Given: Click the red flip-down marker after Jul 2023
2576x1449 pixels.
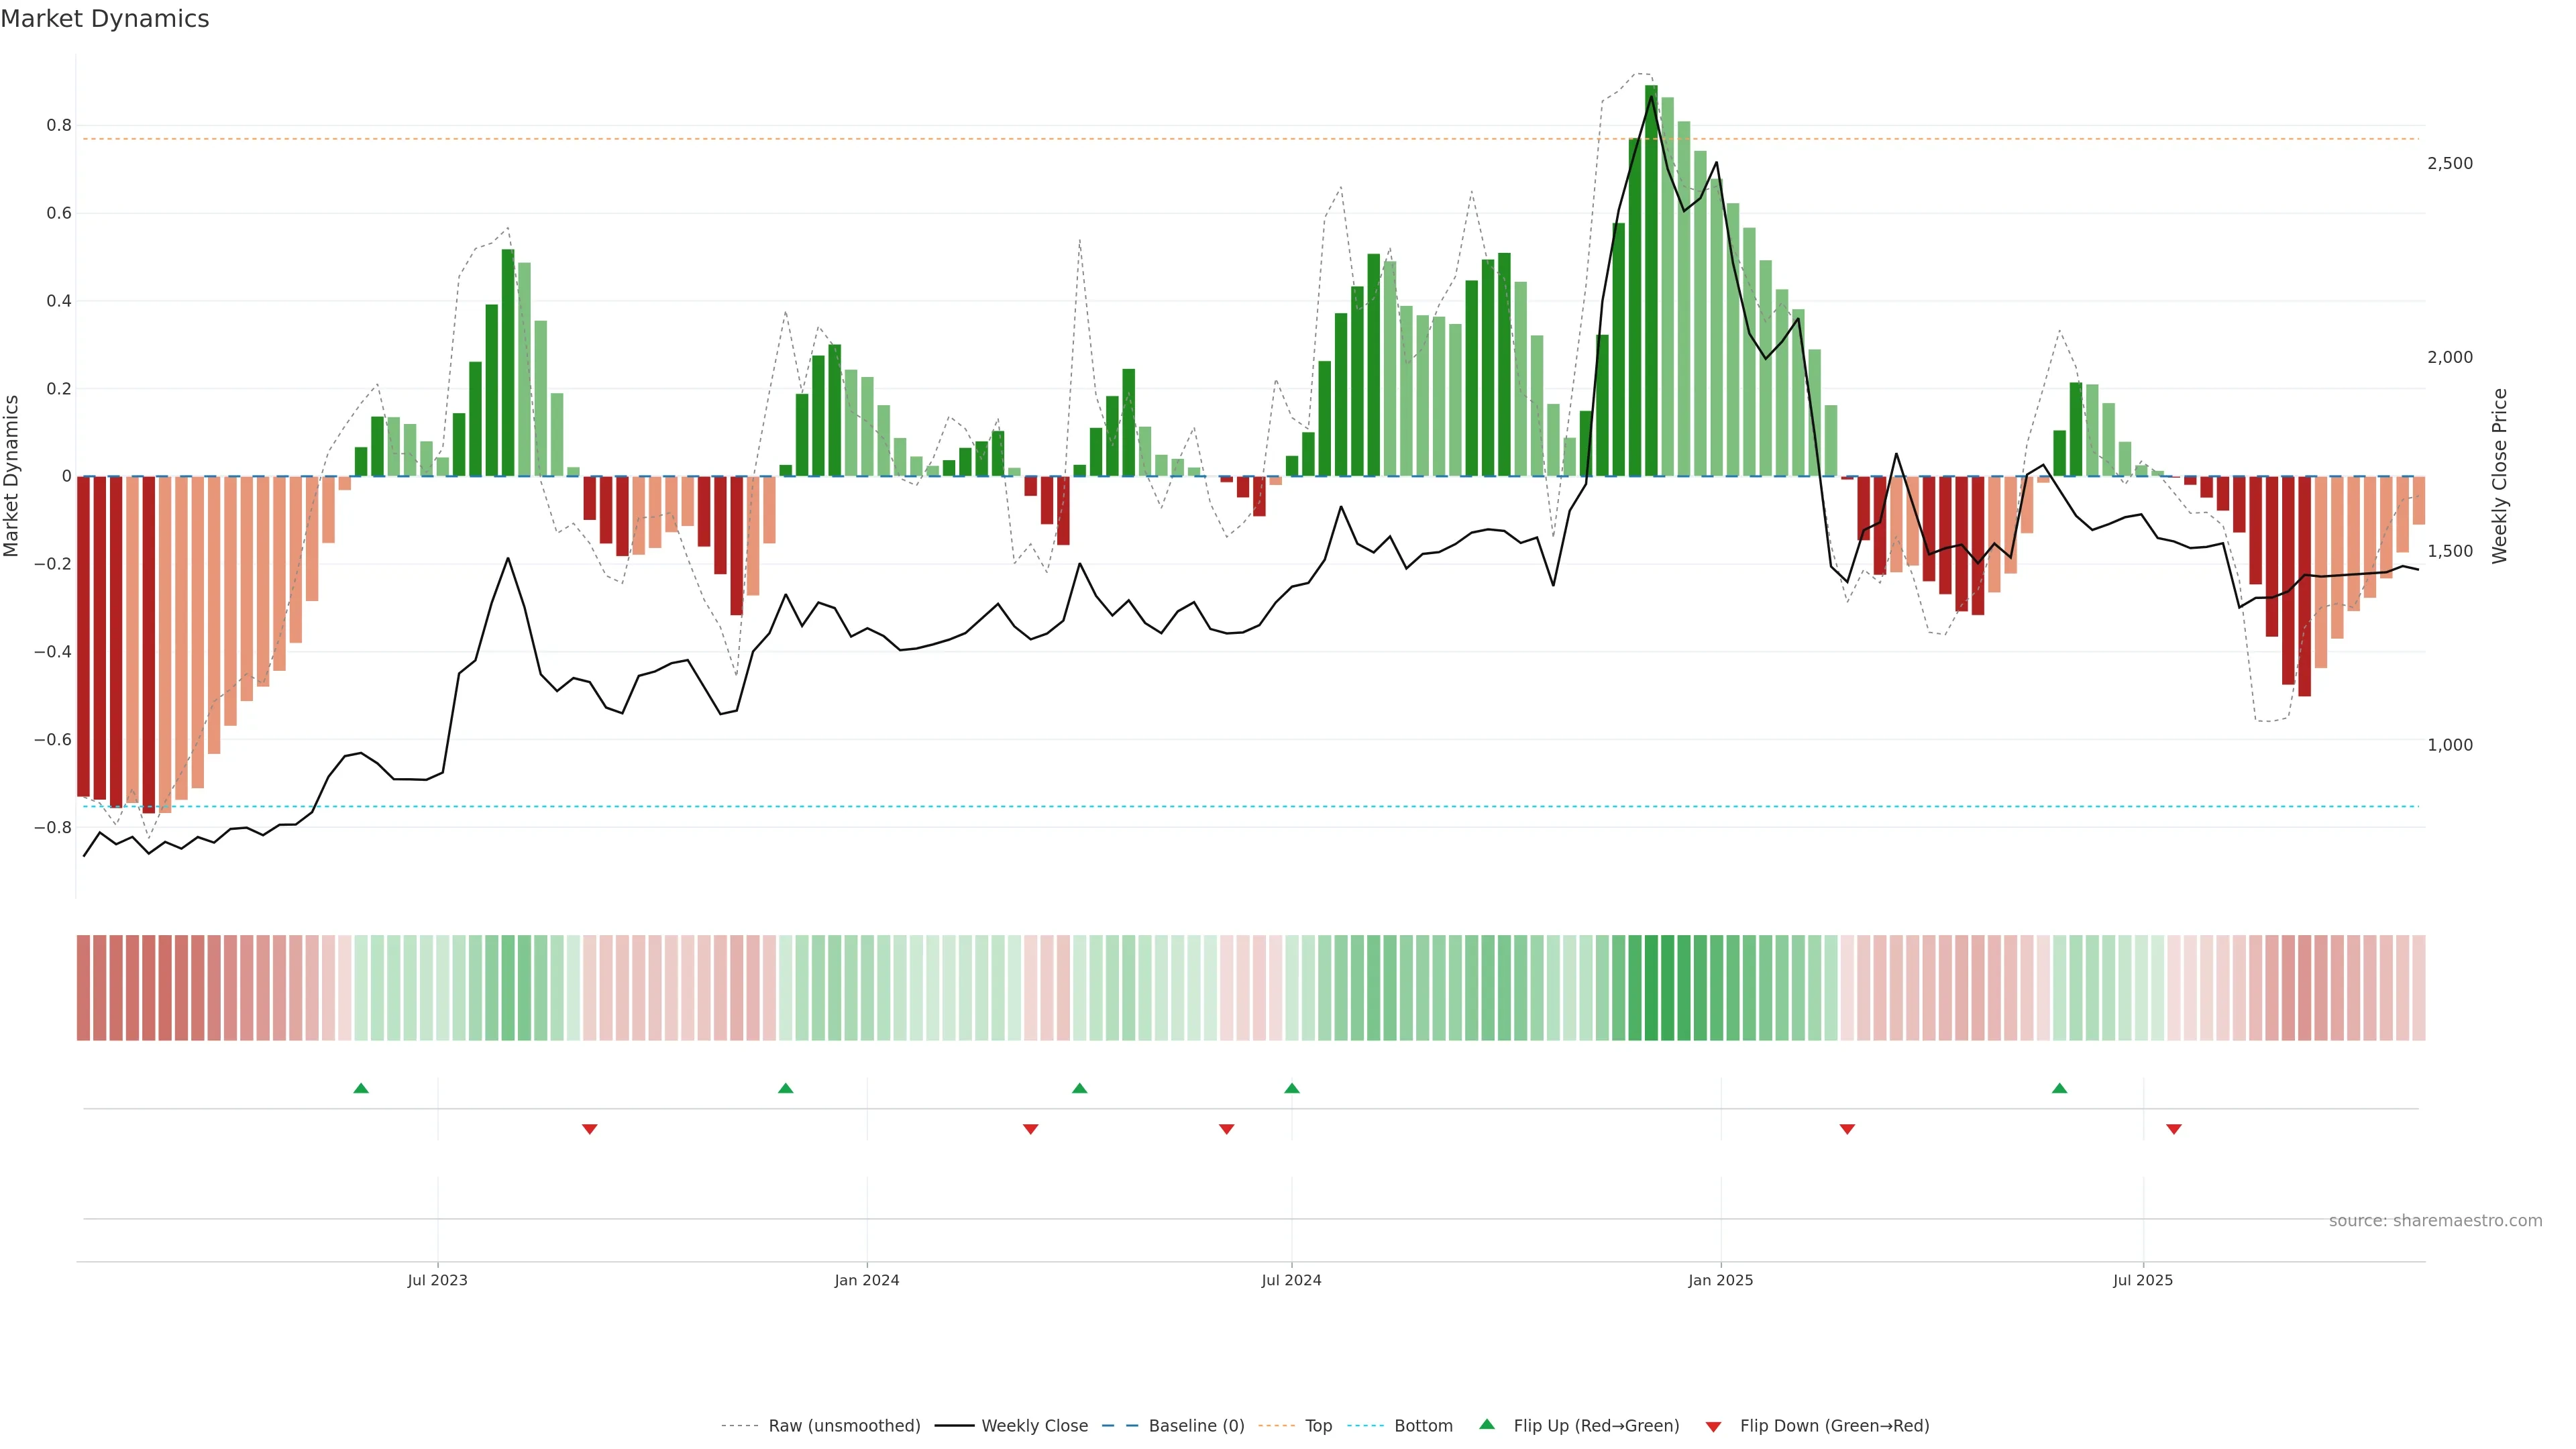Looking at the screenshot, I should 590,1129.
